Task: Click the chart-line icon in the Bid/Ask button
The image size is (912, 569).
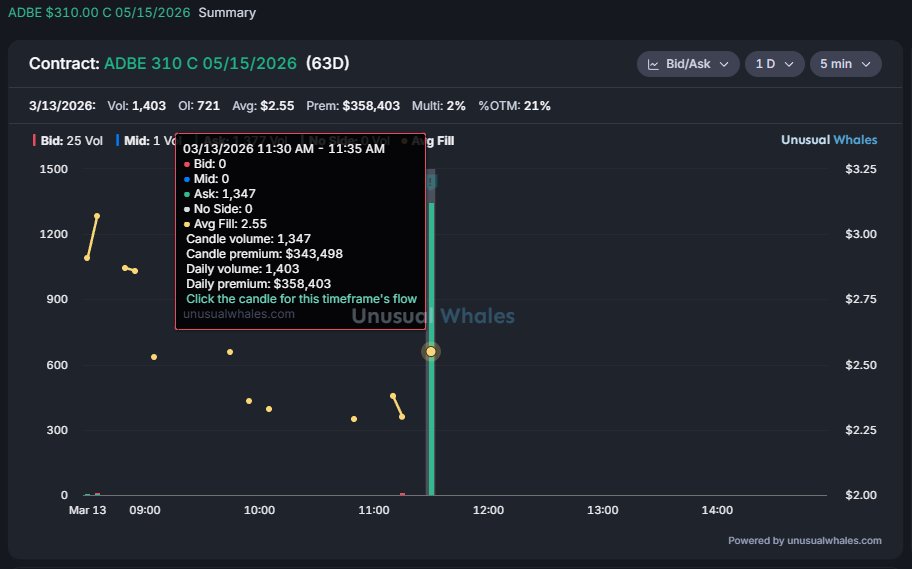Action: pyautogui.click(x=653, y=65)
